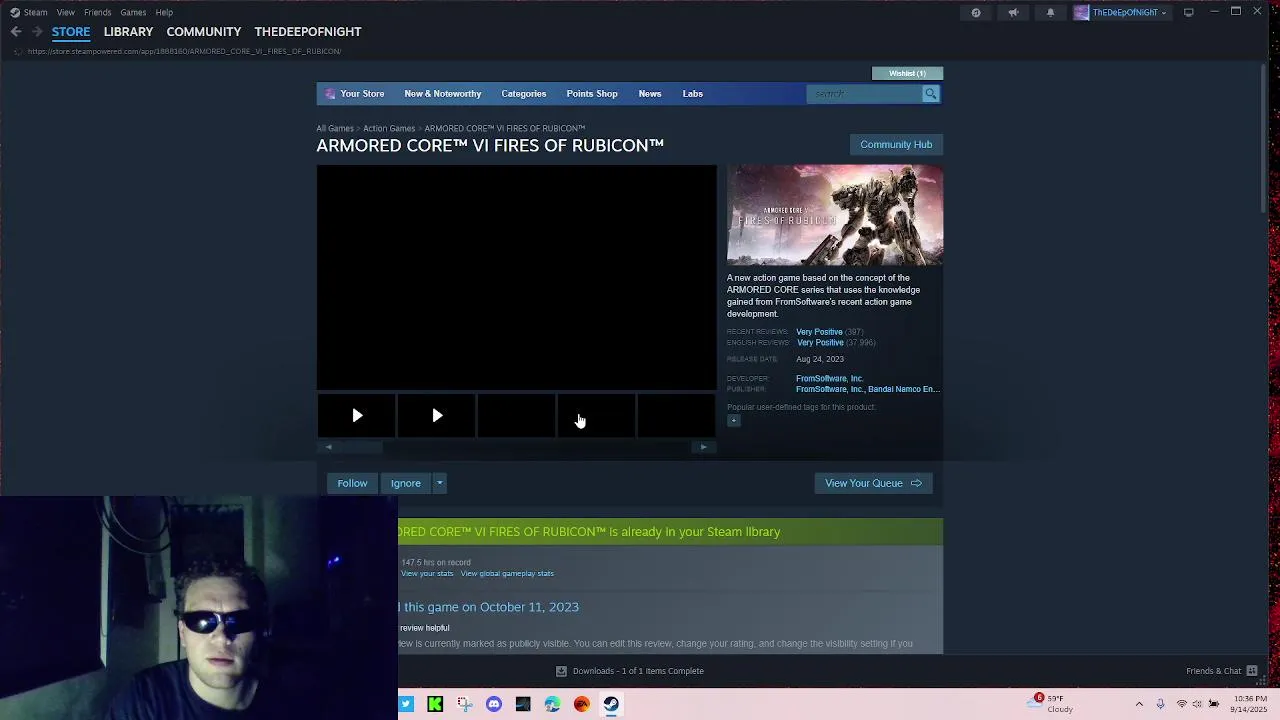Open New & Noteworthy menu
The image size is (1280, 720).
coord(443,94)
